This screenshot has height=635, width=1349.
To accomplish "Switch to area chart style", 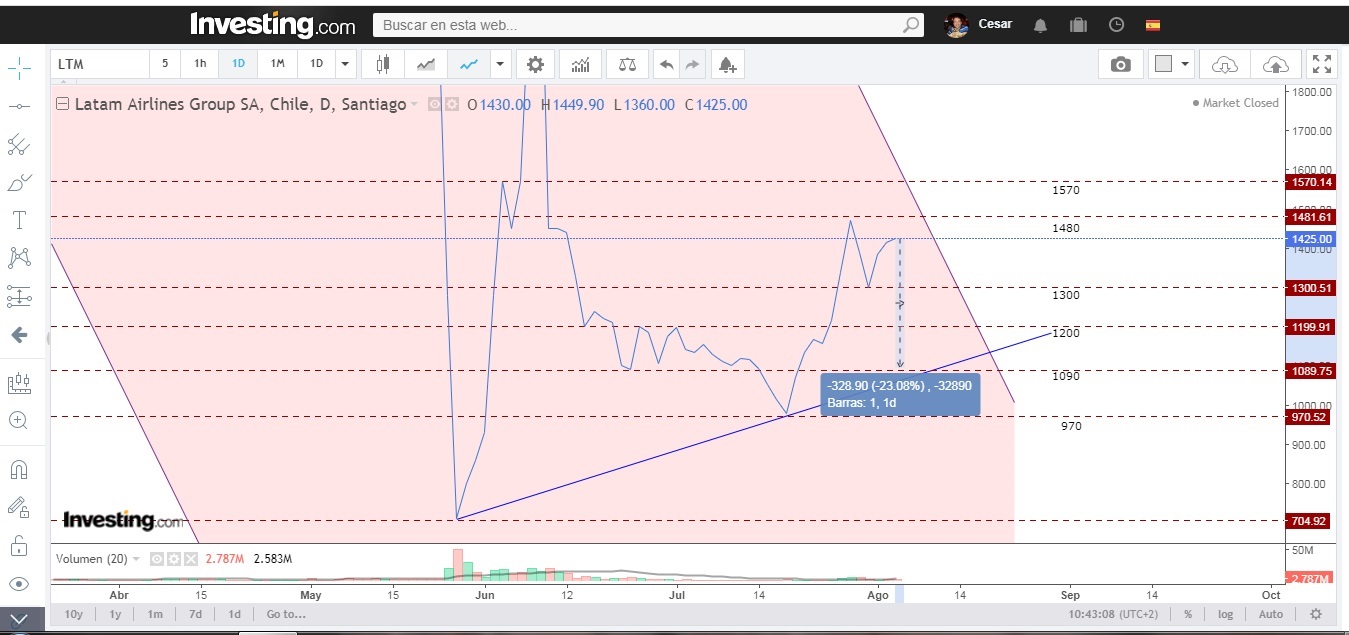I will pos(426,64).
